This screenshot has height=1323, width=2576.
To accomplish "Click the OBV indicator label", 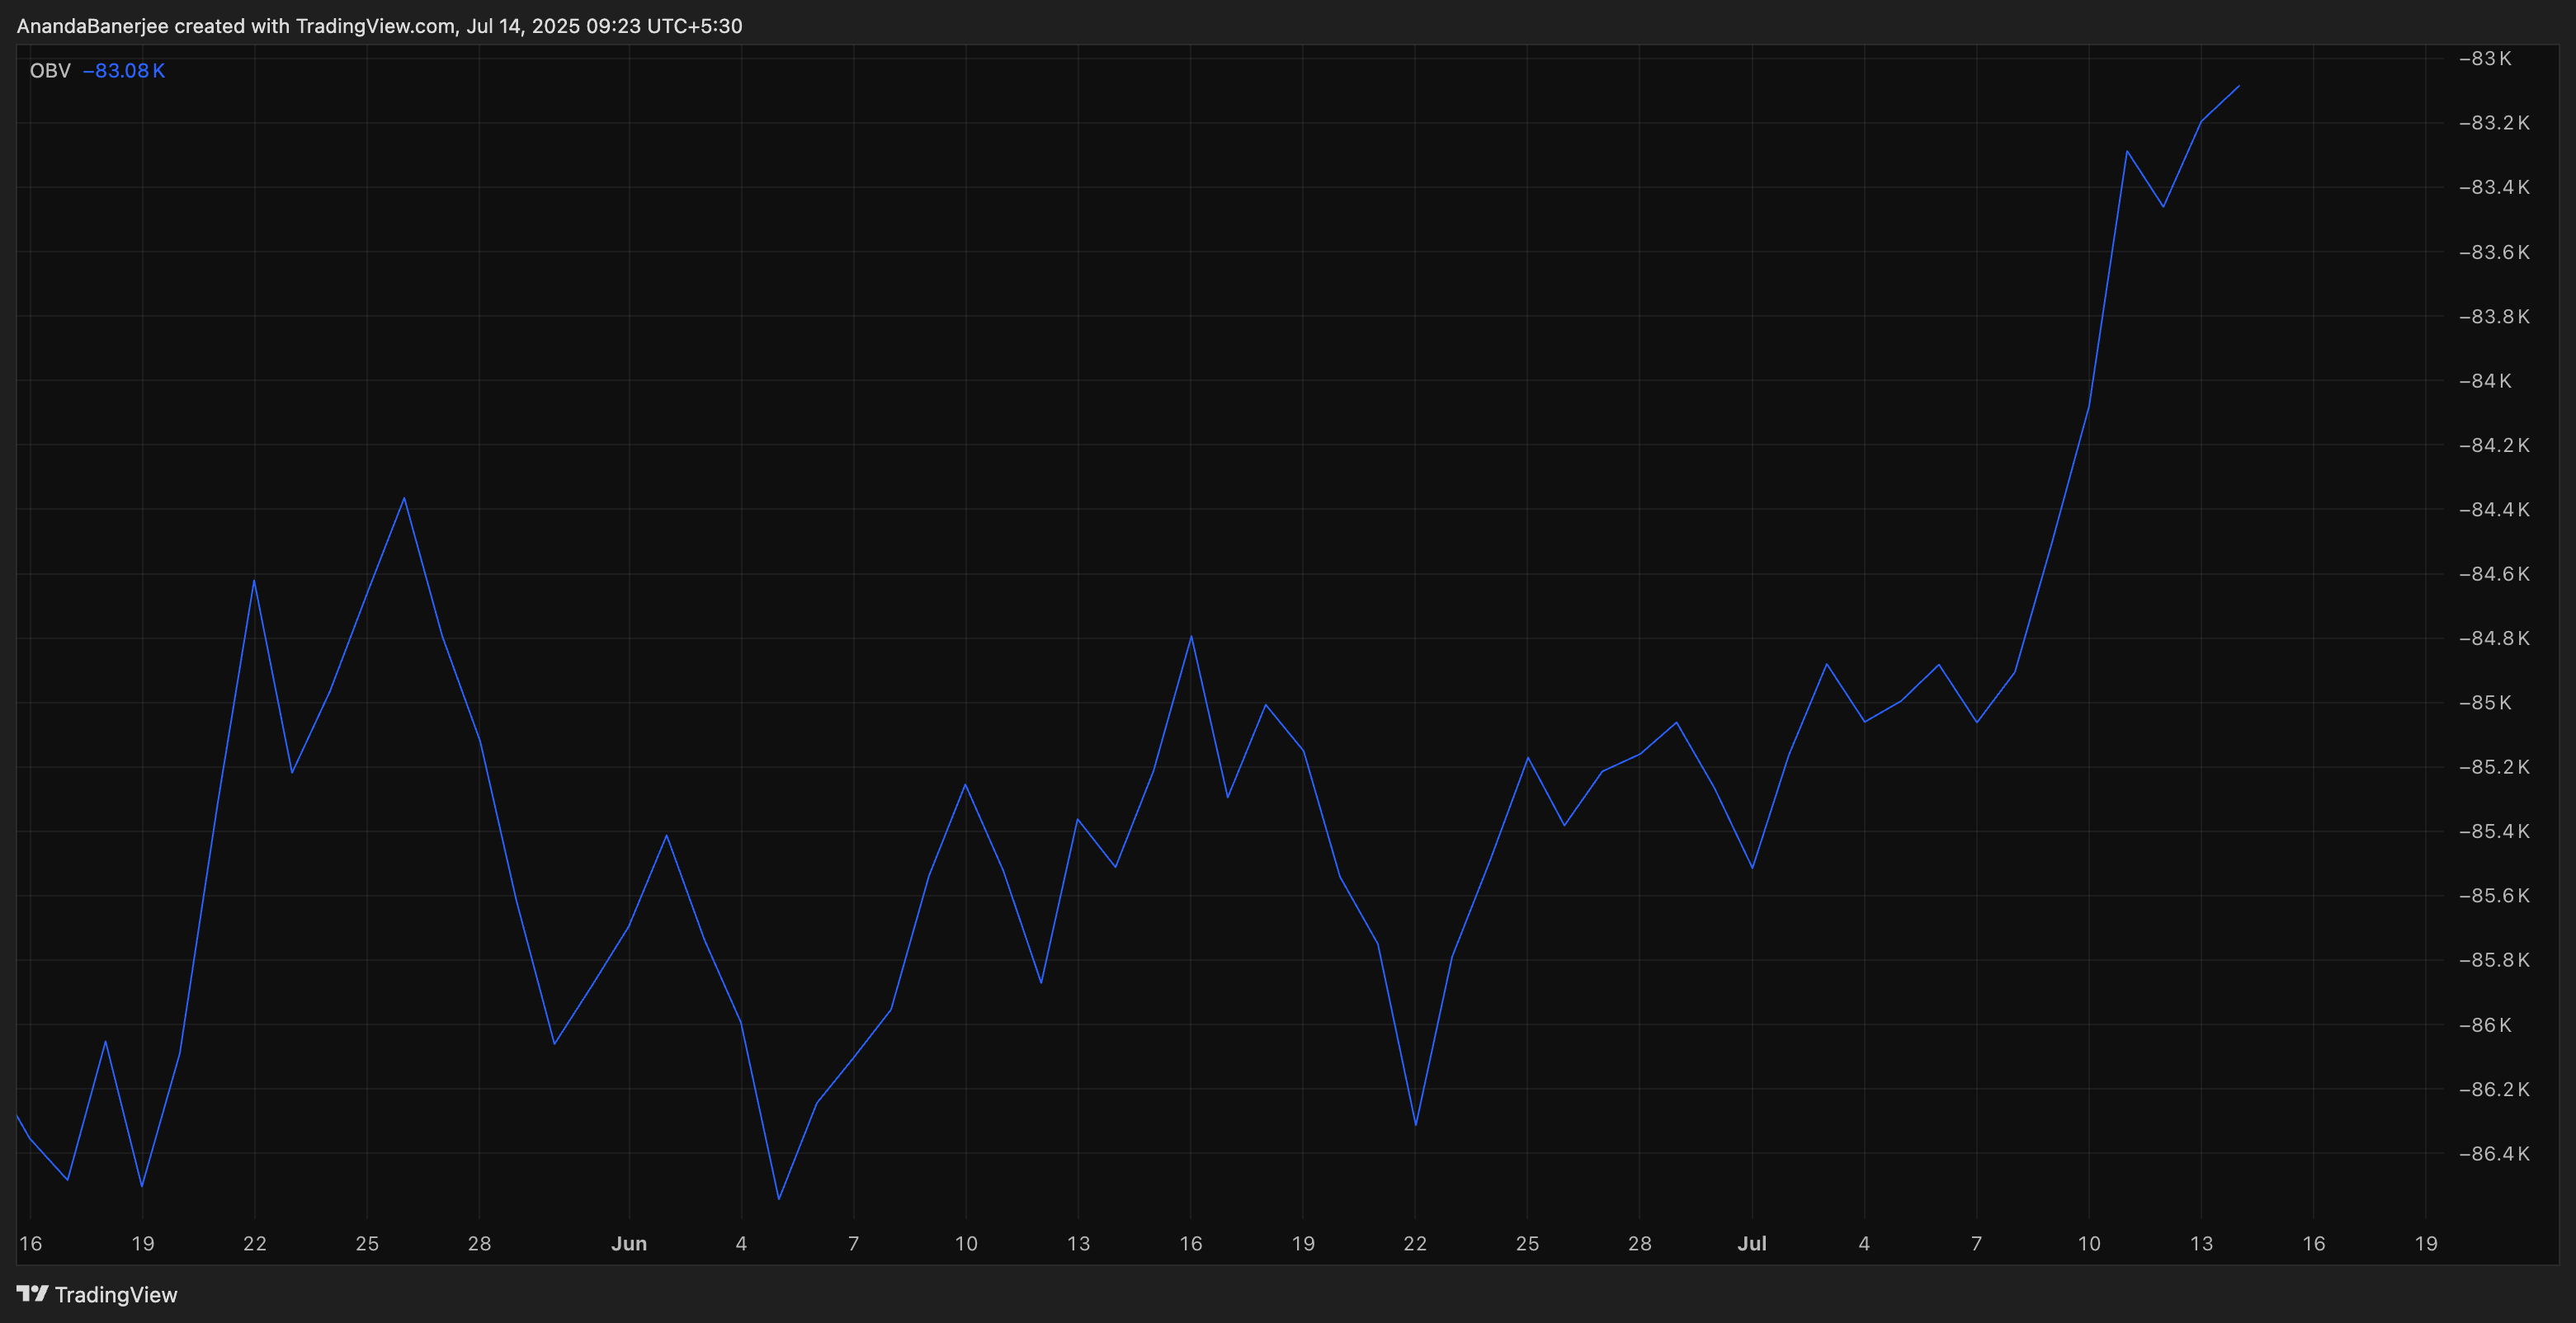I will (x=50, y=71).
